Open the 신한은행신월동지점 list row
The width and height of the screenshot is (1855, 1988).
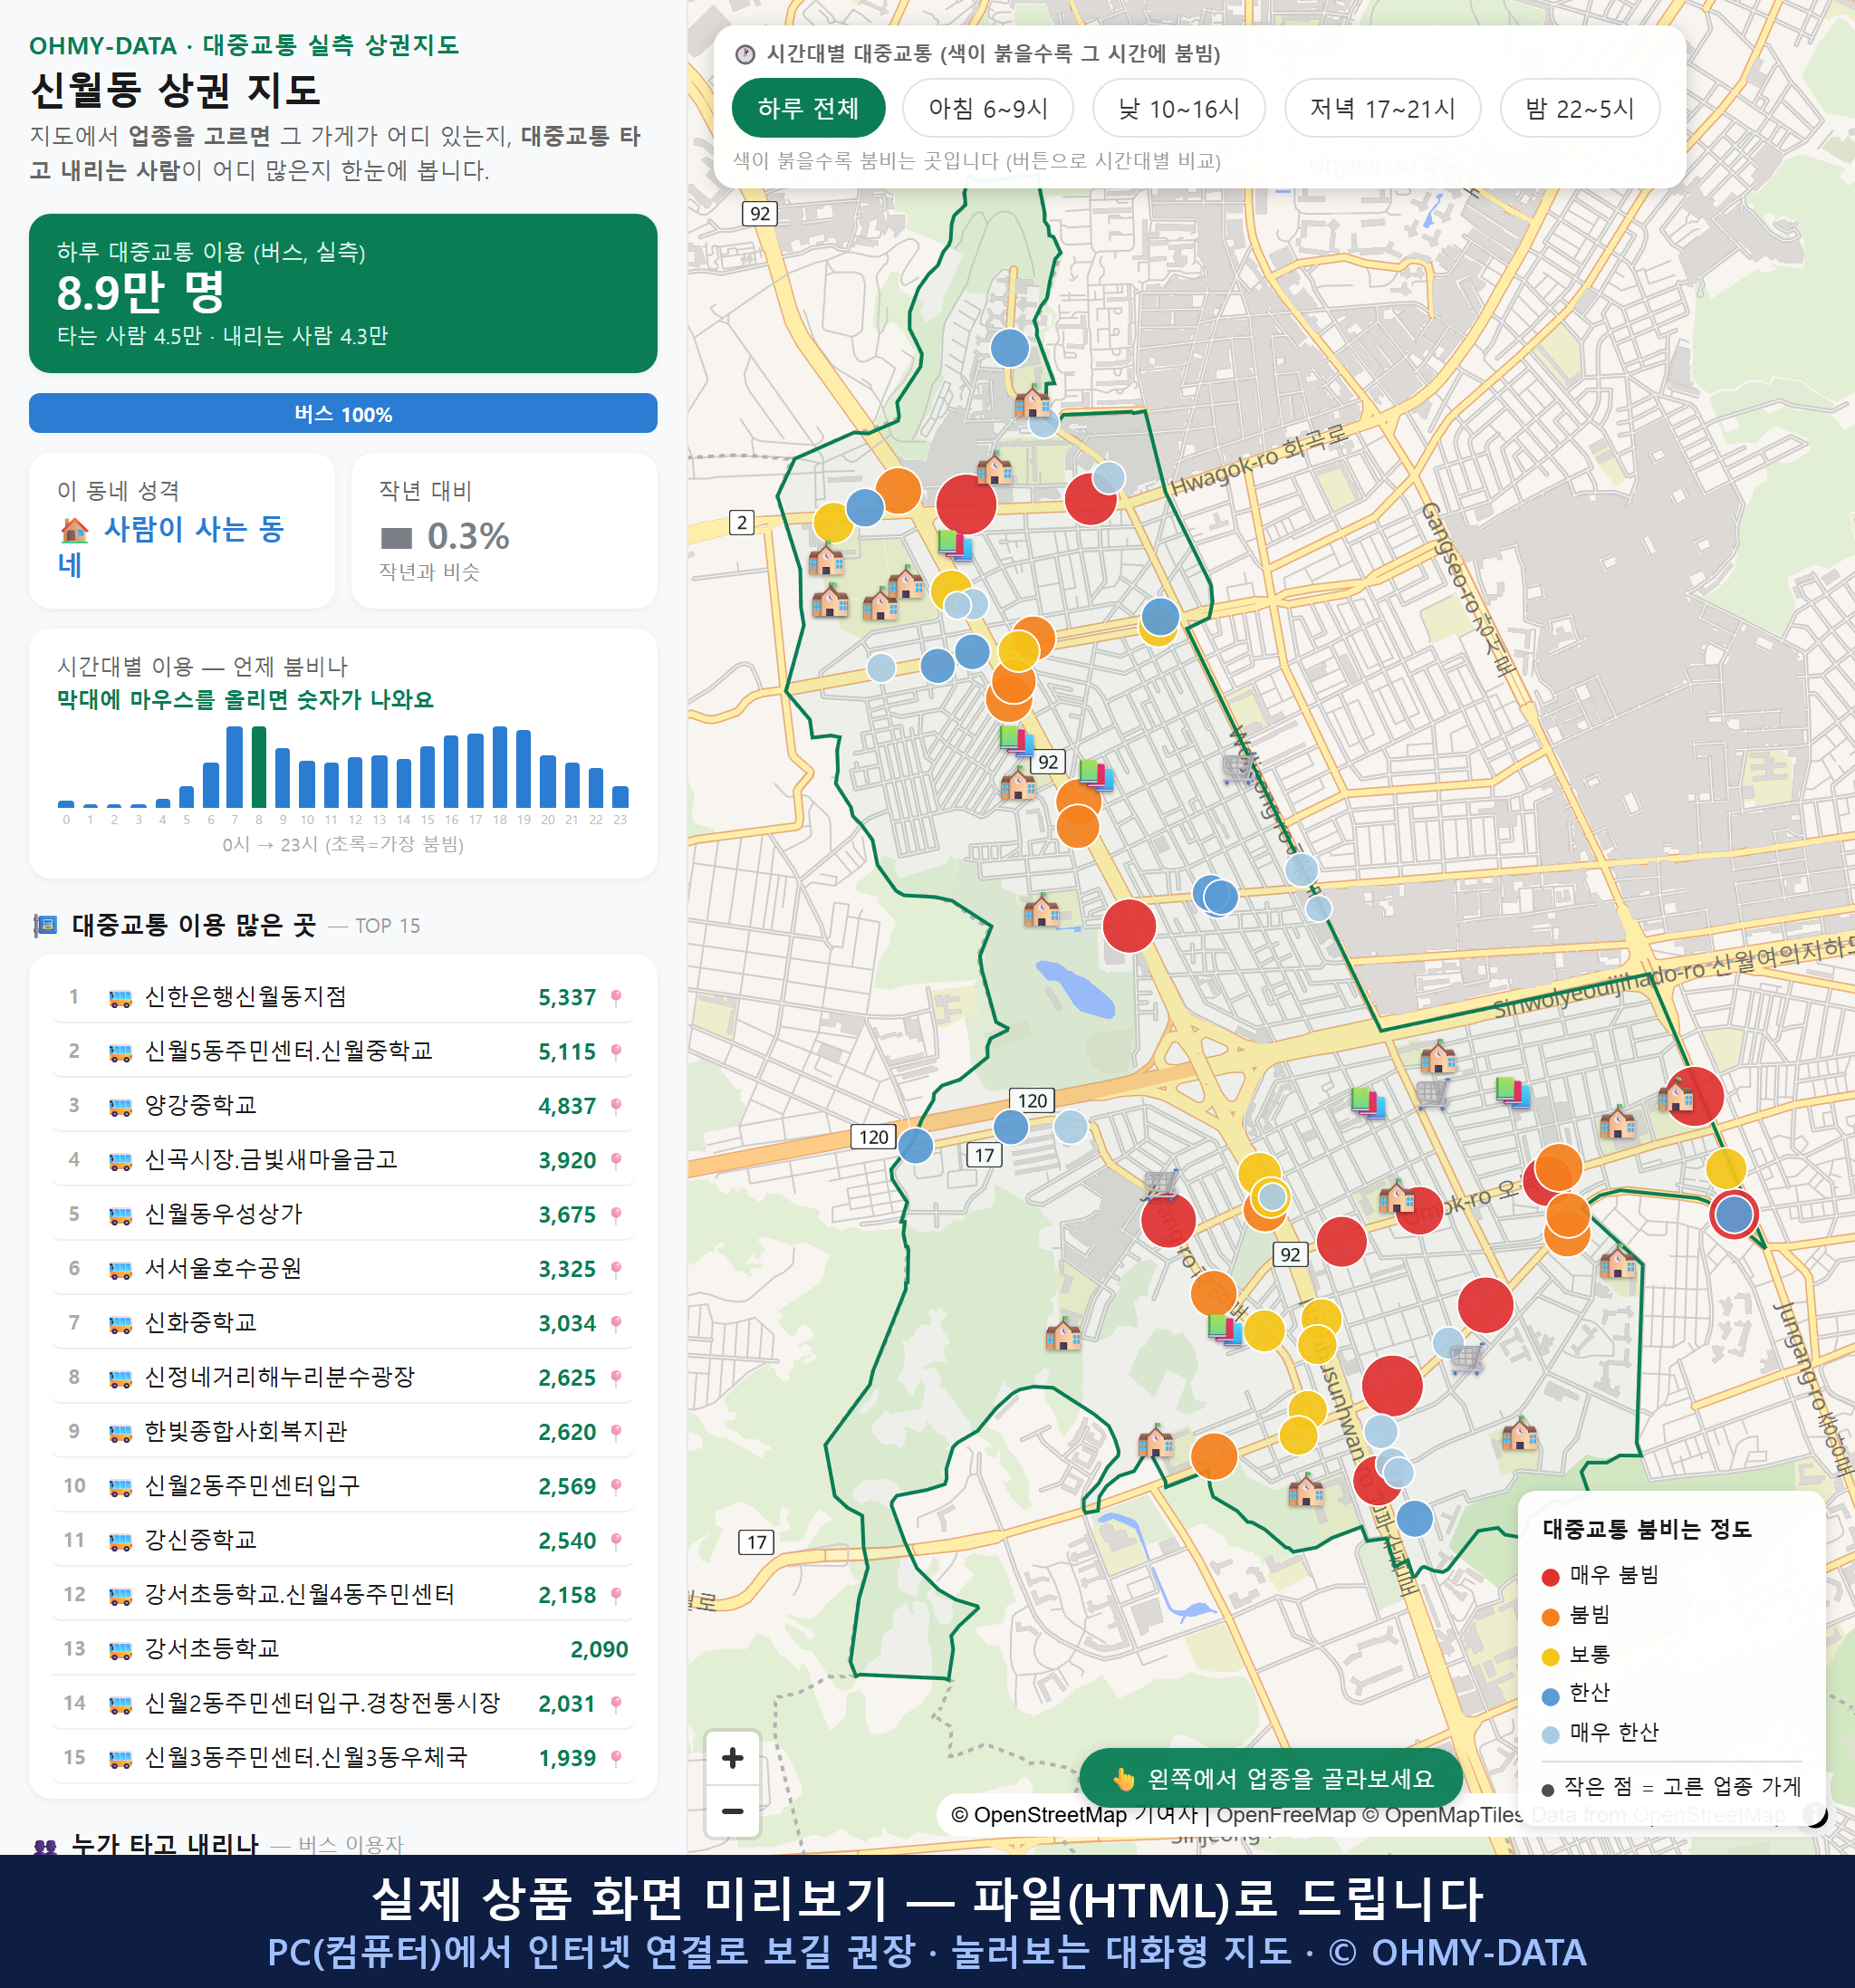click(x=343, y=997)
